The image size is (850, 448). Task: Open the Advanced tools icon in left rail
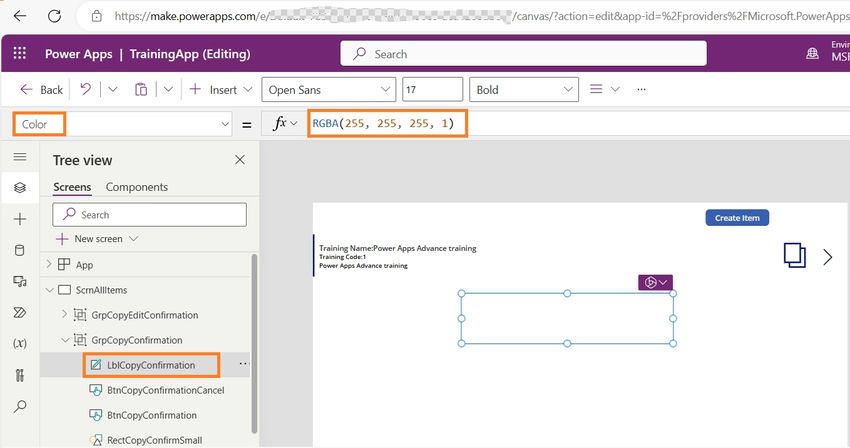coord(20,375)
